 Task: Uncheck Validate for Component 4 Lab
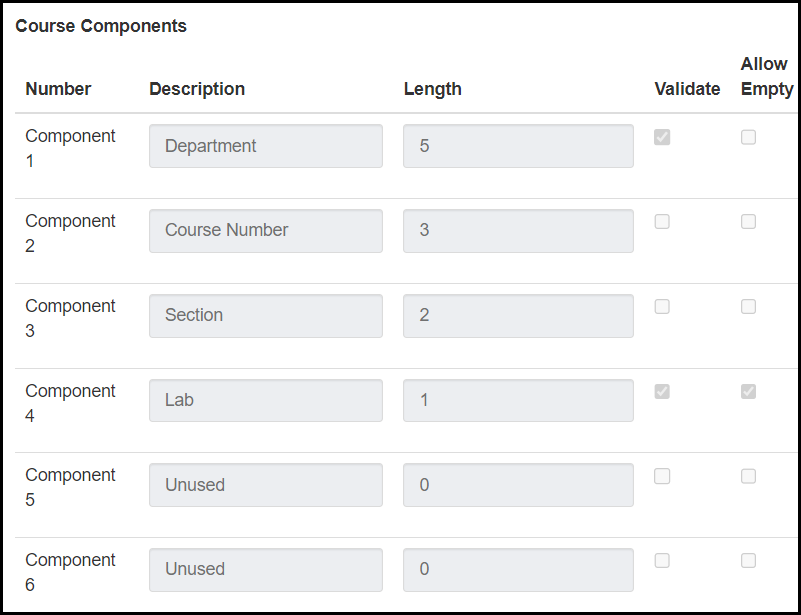point(662,392)
